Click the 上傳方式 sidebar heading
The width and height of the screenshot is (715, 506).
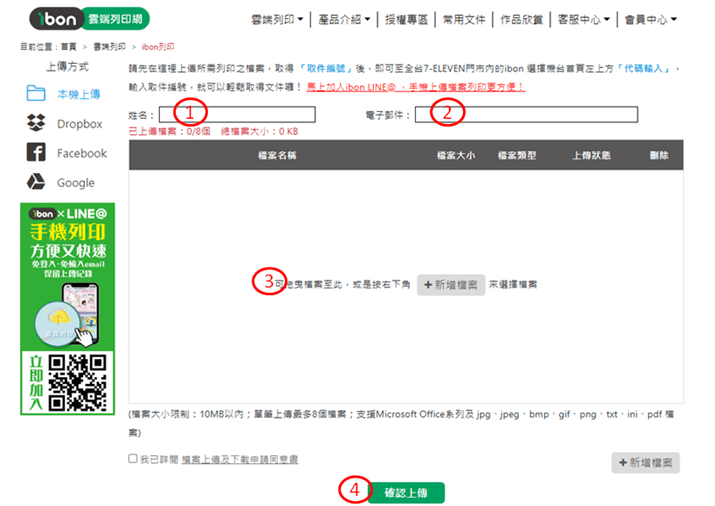[x=67, y=67]
